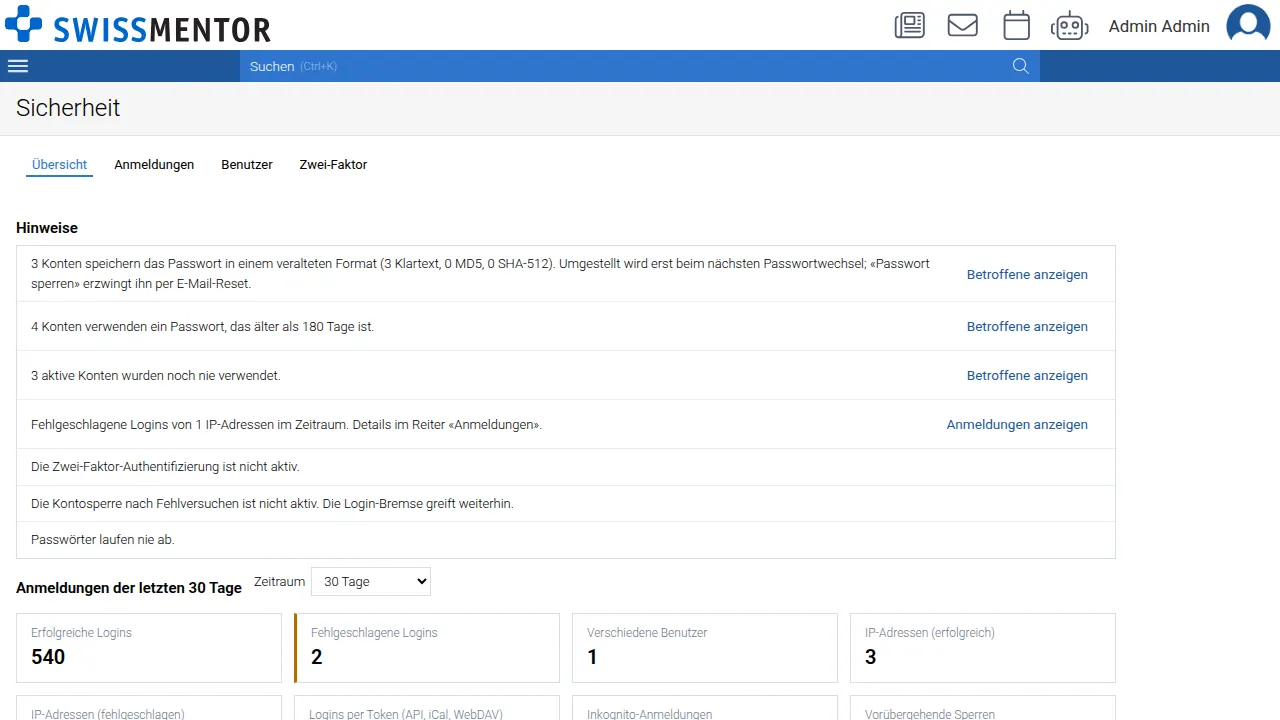Click the Admin Admin username
Image resolution: width=1280 pixels, height=720 pixels.
click(x=1159, y=26)
